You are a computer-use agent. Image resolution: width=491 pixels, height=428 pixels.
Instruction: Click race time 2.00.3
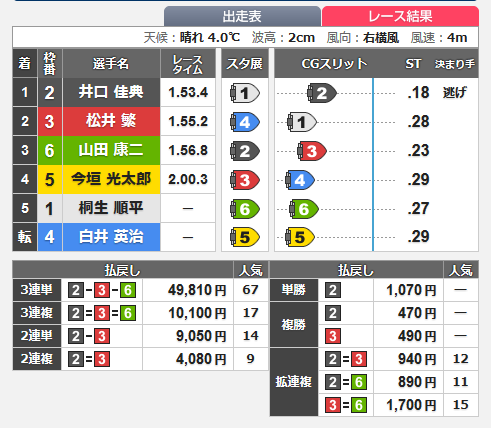[x=188, y=179]
